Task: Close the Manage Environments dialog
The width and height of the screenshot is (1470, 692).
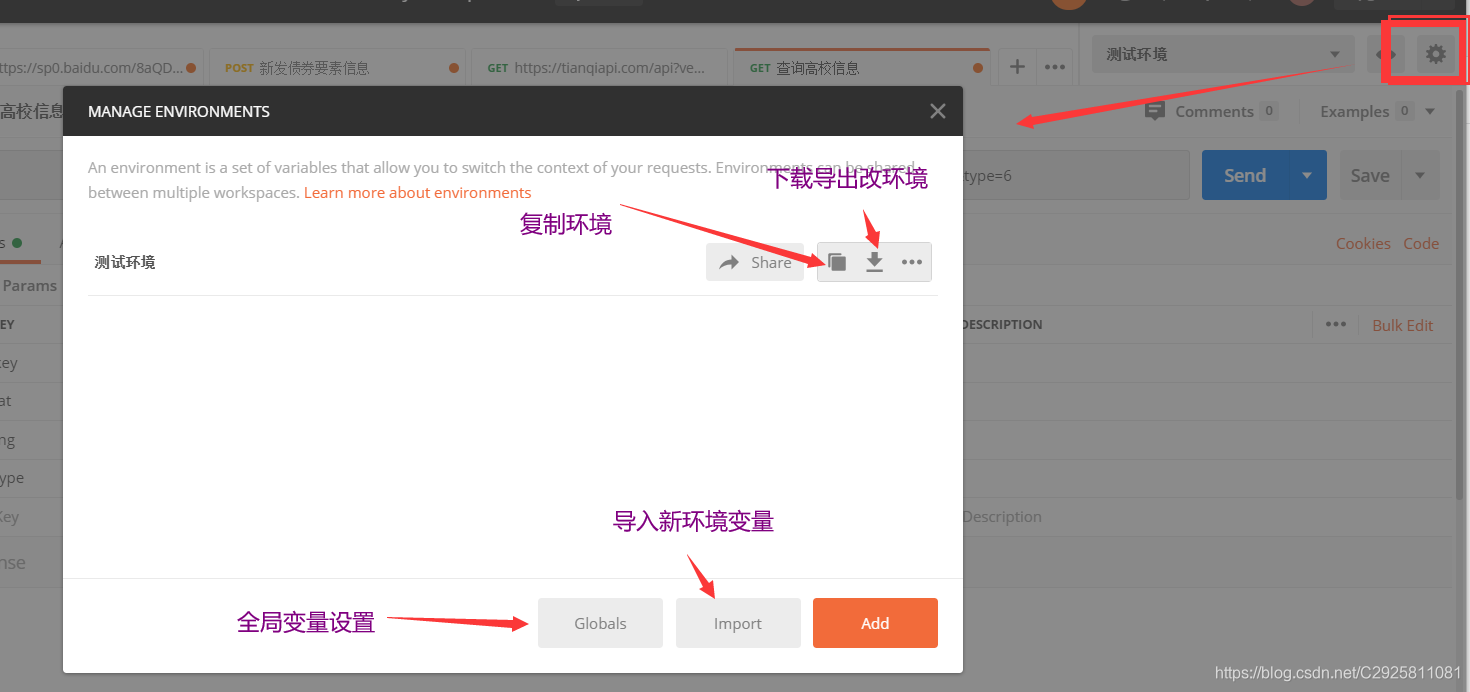Action: (937, 111)
